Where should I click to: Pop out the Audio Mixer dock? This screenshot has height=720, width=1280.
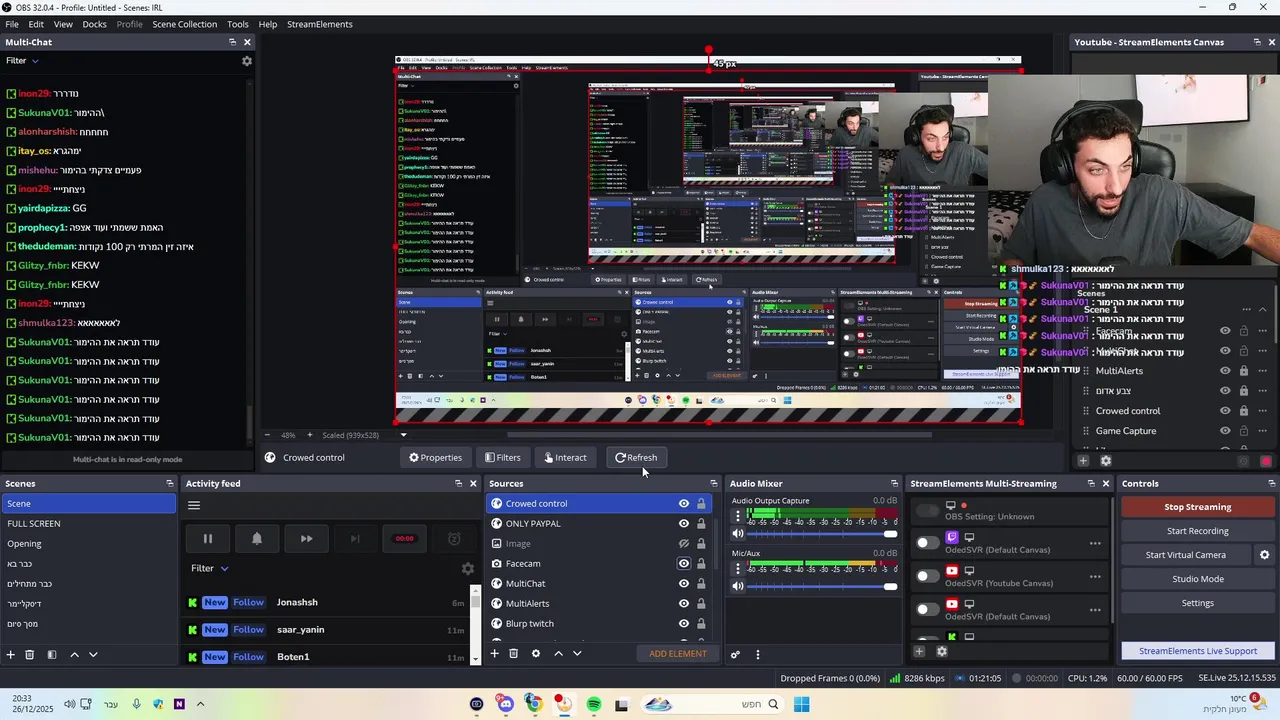[x=894, y=484]
